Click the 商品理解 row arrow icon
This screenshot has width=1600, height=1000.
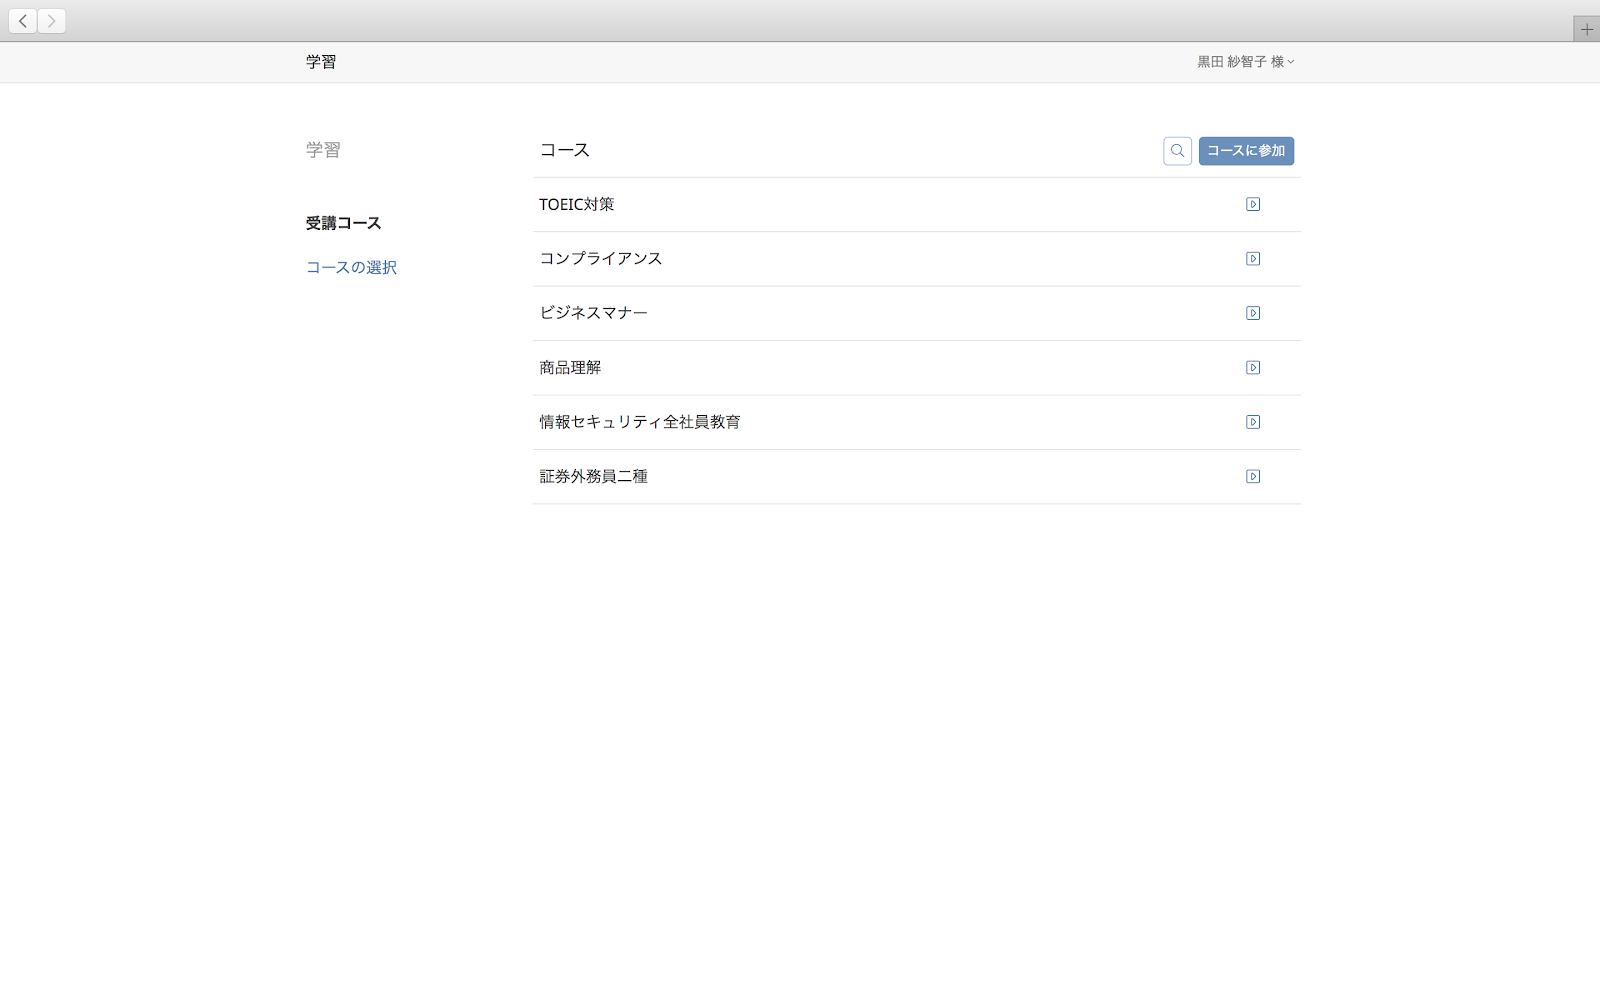tap(1252, 368)
